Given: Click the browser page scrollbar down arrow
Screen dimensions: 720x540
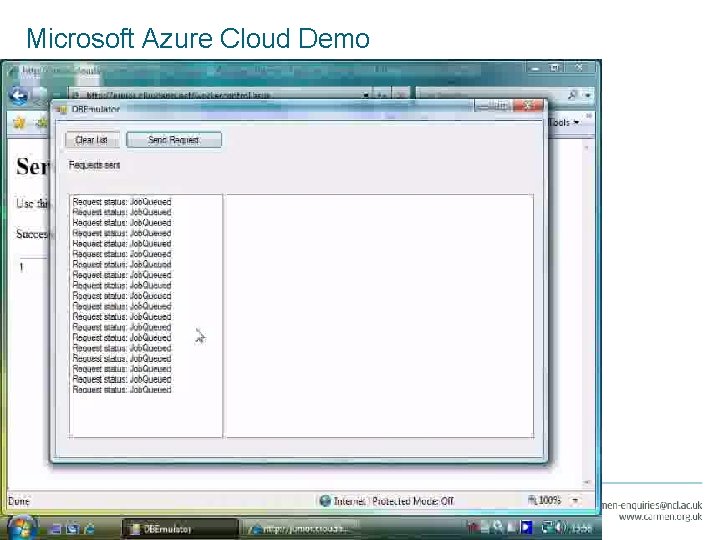Looking at the screenshot, I should pos(586,483).
